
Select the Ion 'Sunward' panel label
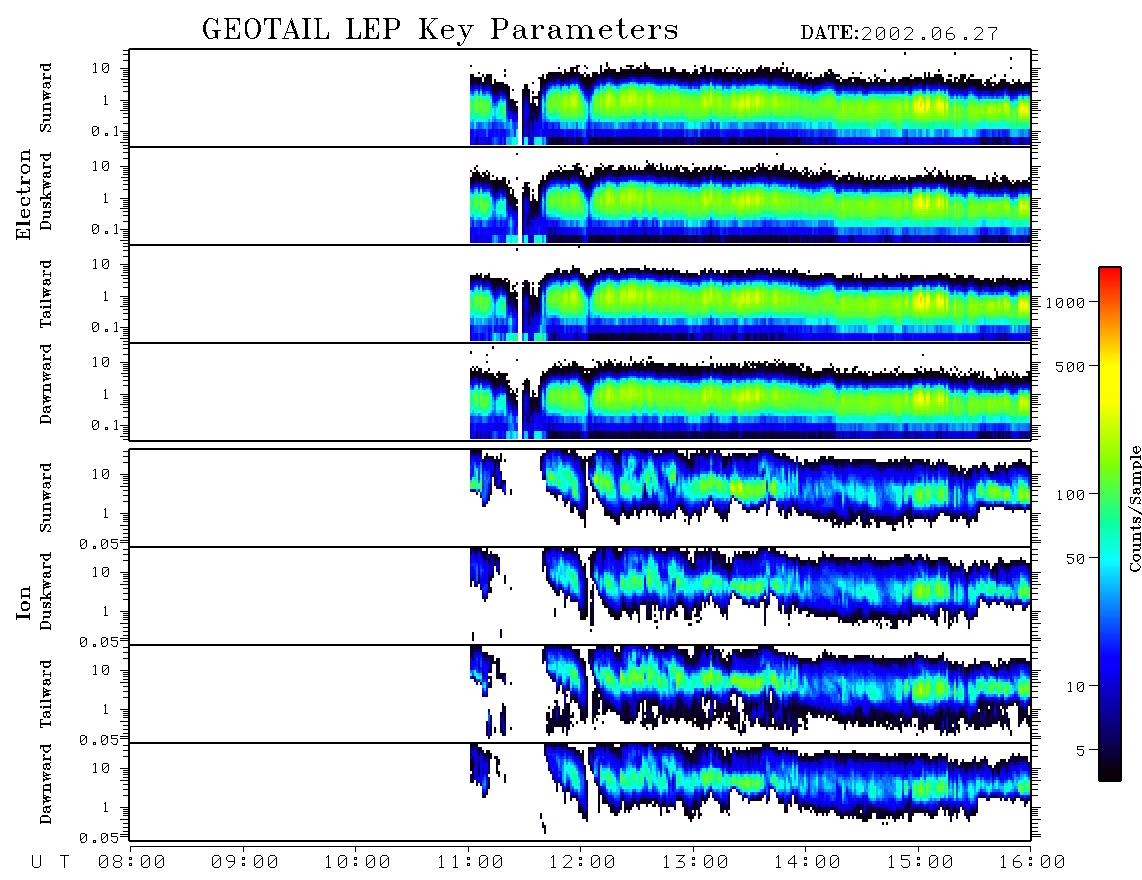point(46,498)
